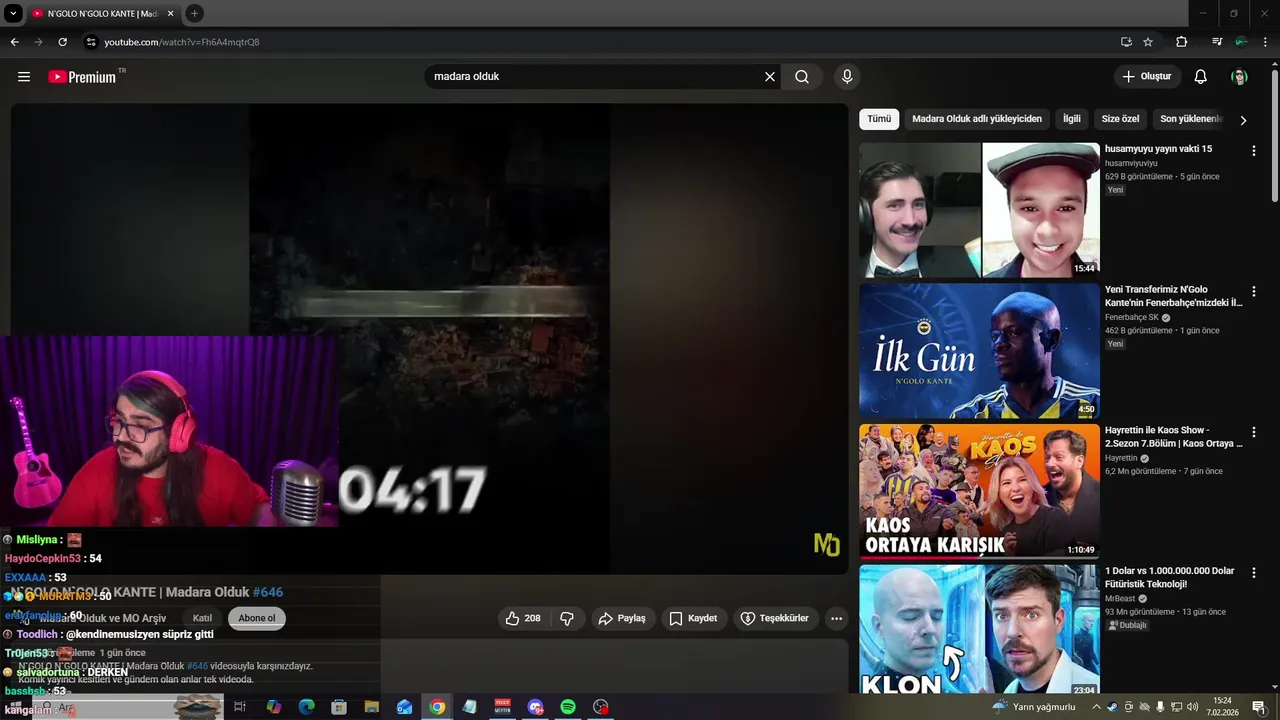The image size is (1280, 720).
Task: Start voice search with microphone icon
Action: pyautogui.click(x=847, y=77)
